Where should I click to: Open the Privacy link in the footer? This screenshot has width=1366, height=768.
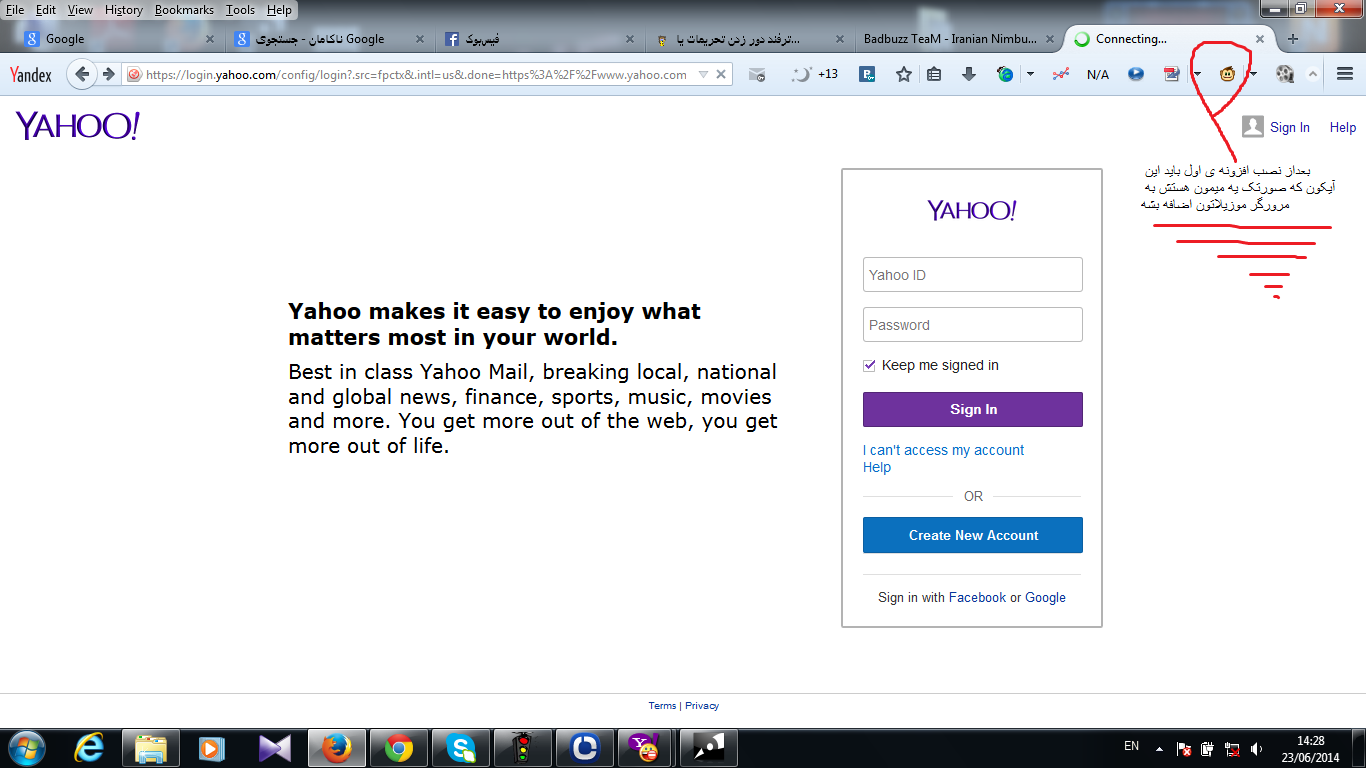pyautogui.click(x=702, y=705)
